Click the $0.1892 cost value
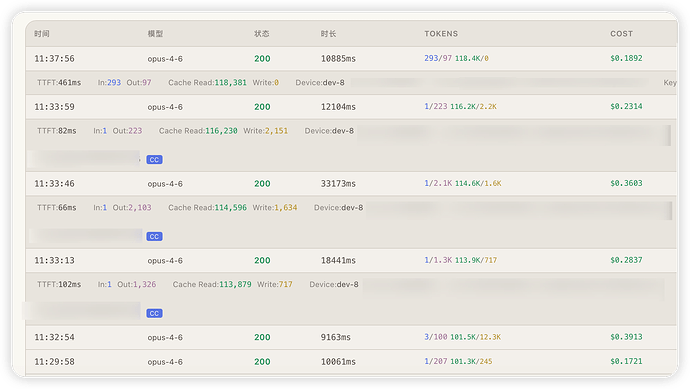 tap(626, 58)
